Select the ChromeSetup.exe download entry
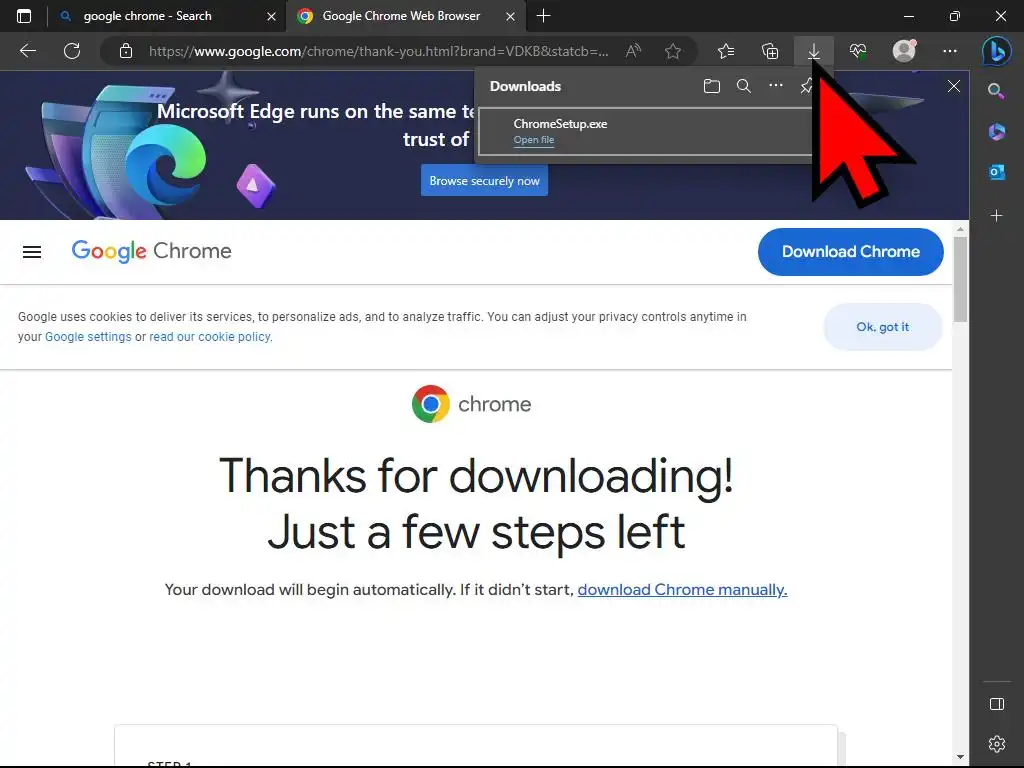The height and width of the screenshot is (768, 1024). coord(647,131)
